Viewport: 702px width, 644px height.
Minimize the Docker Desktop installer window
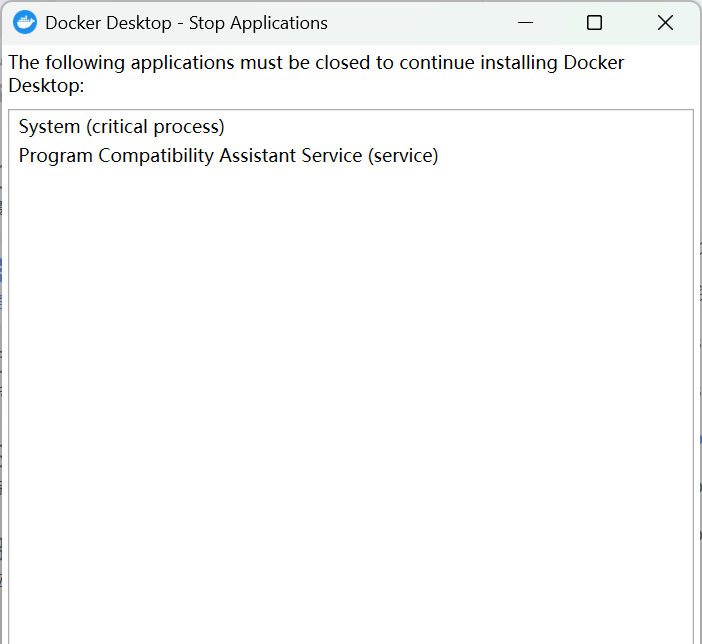[524, 22]
